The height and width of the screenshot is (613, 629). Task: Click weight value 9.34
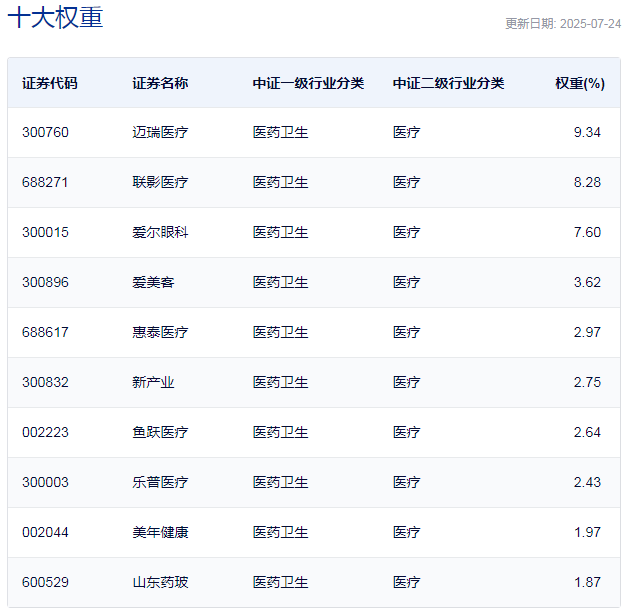click(x=587, y=132)
